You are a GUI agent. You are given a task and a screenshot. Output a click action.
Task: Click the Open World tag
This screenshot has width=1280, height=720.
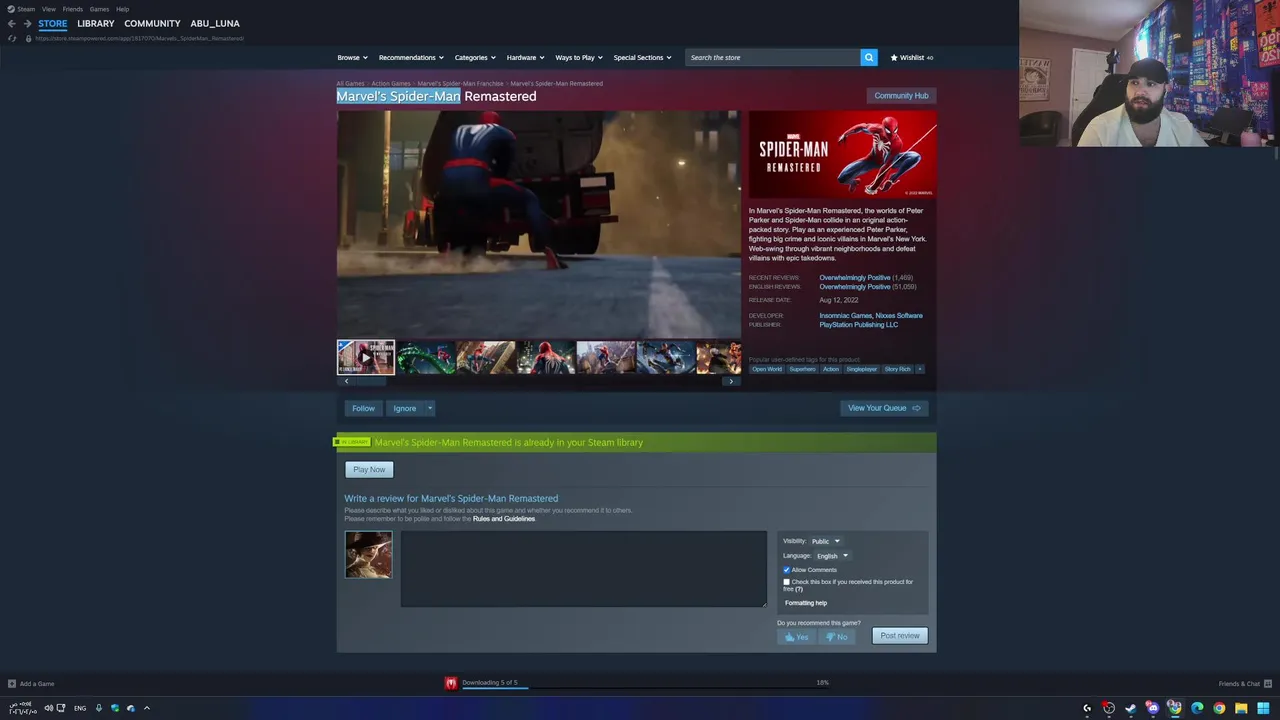tap(767, 369)
